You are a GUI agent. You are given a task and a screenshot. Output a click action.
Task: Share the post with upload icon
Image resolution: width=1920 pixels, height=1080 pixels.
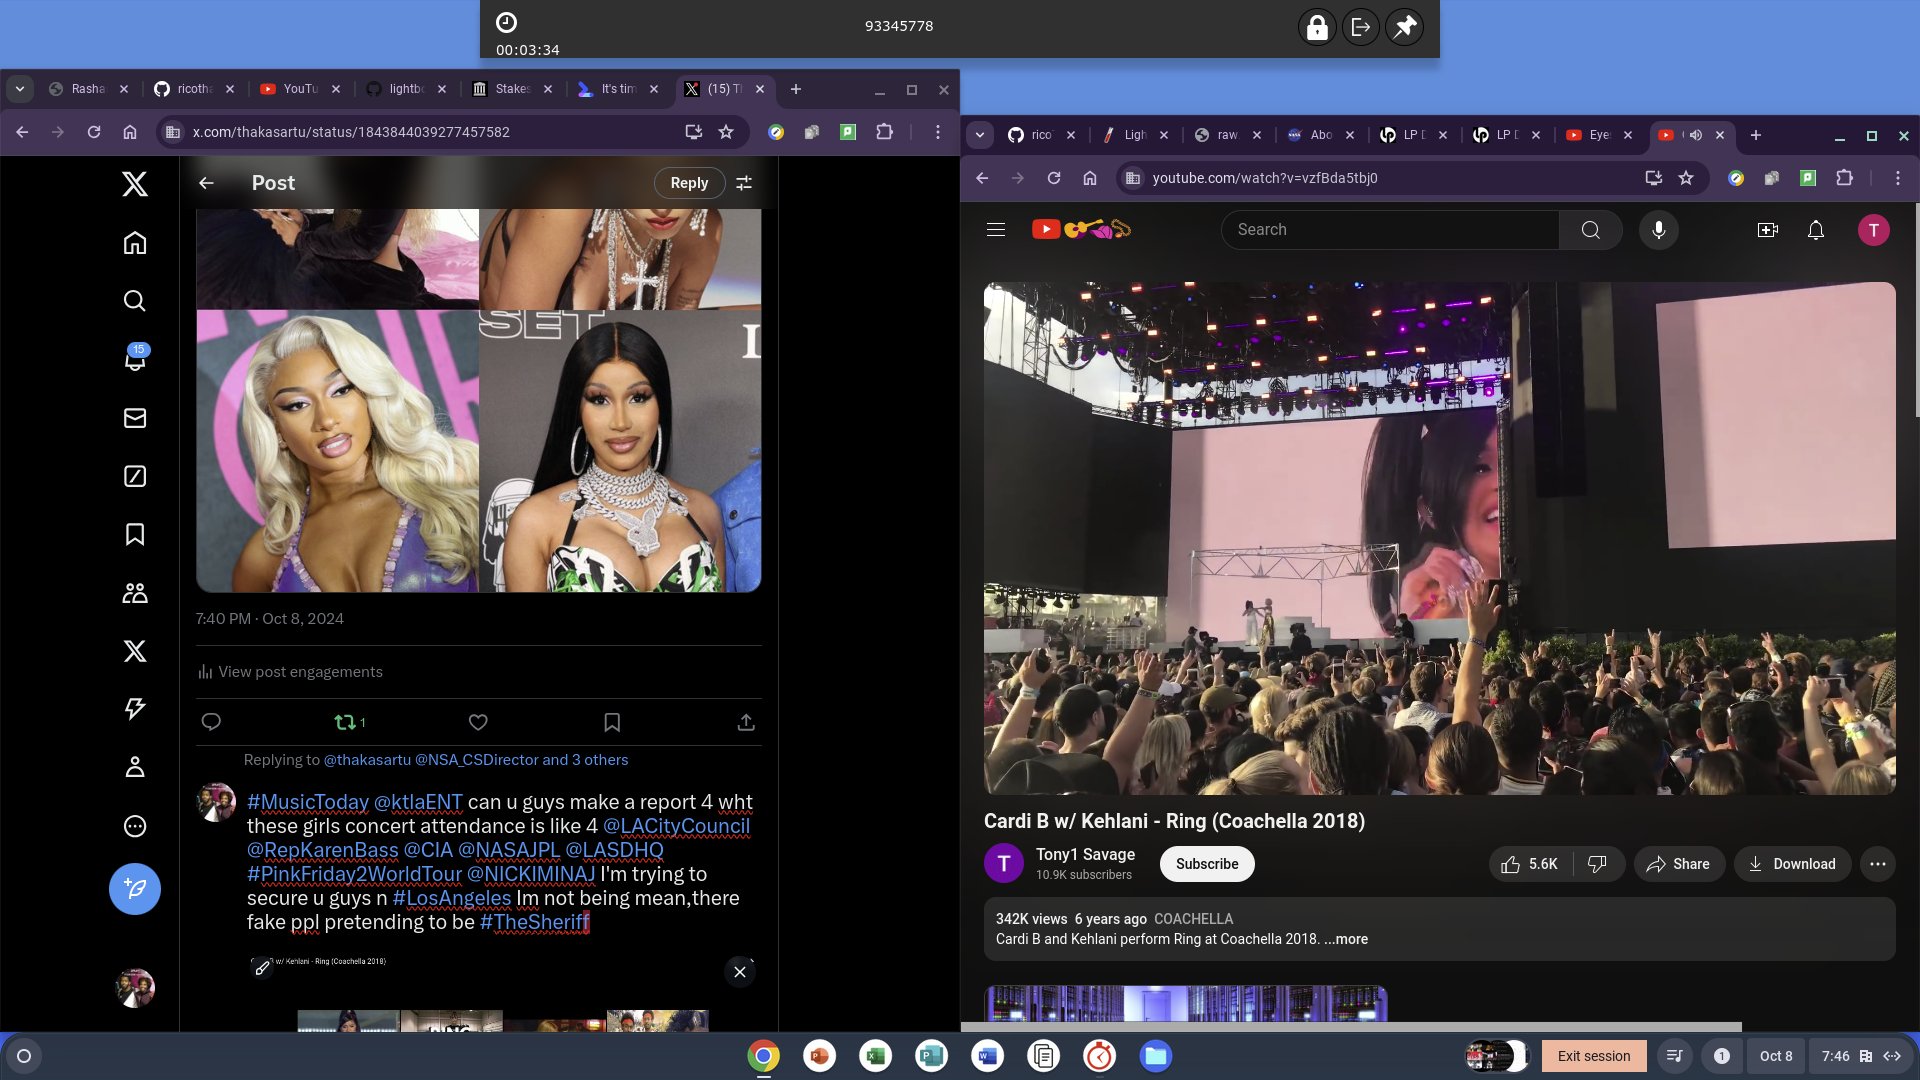[x=746, y=722]
